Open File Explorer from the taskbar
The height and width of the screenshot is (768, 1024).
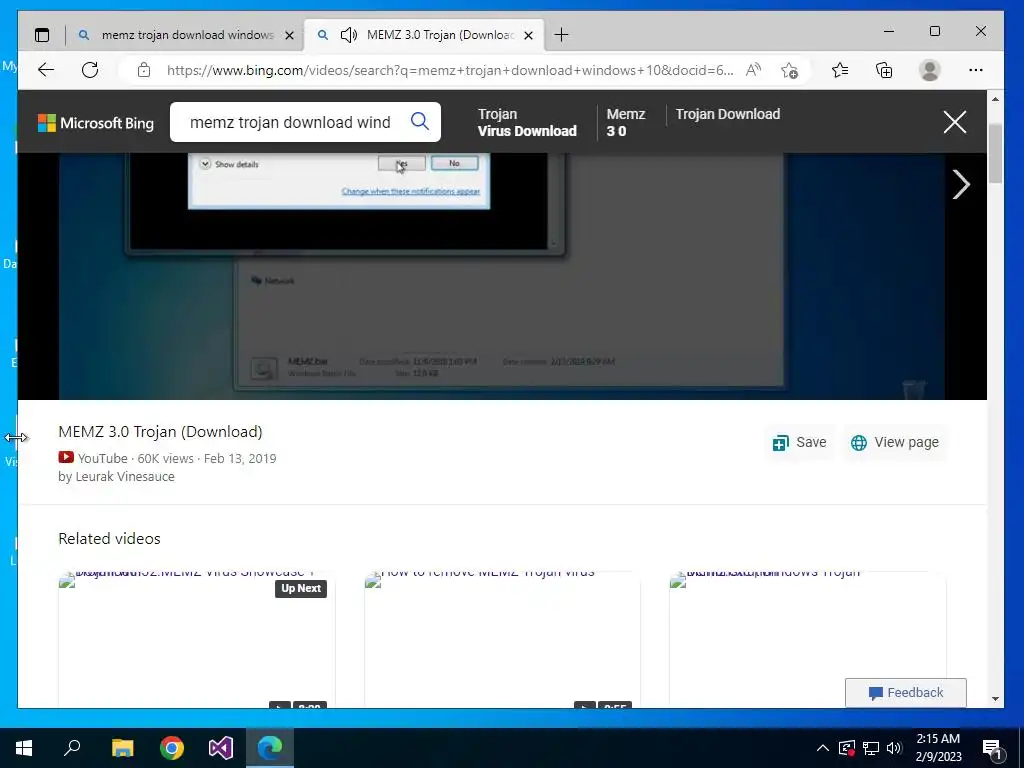click(x=122, y=748)
